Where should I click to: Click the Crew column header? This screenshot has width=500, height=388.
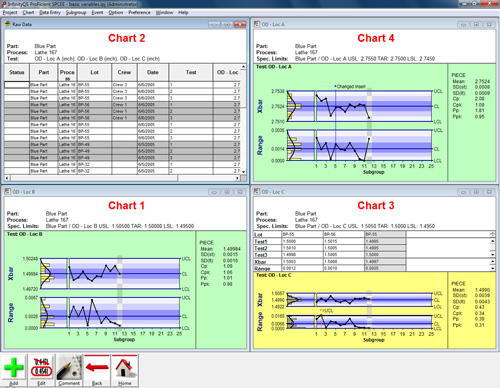tap(124, 72)
